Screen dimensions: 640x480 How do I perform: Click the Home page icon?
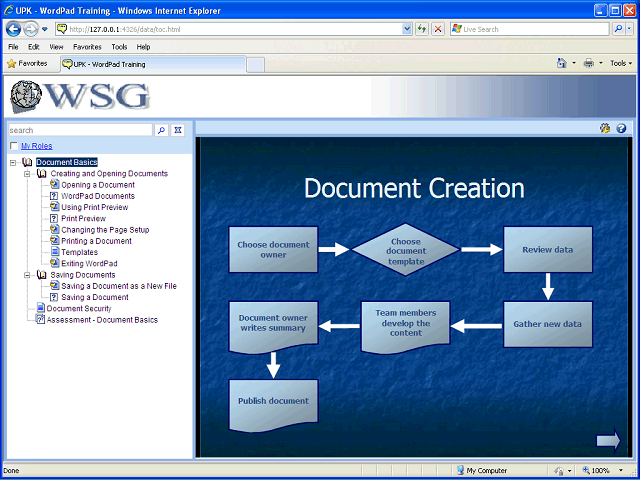[x=562, y=63]
